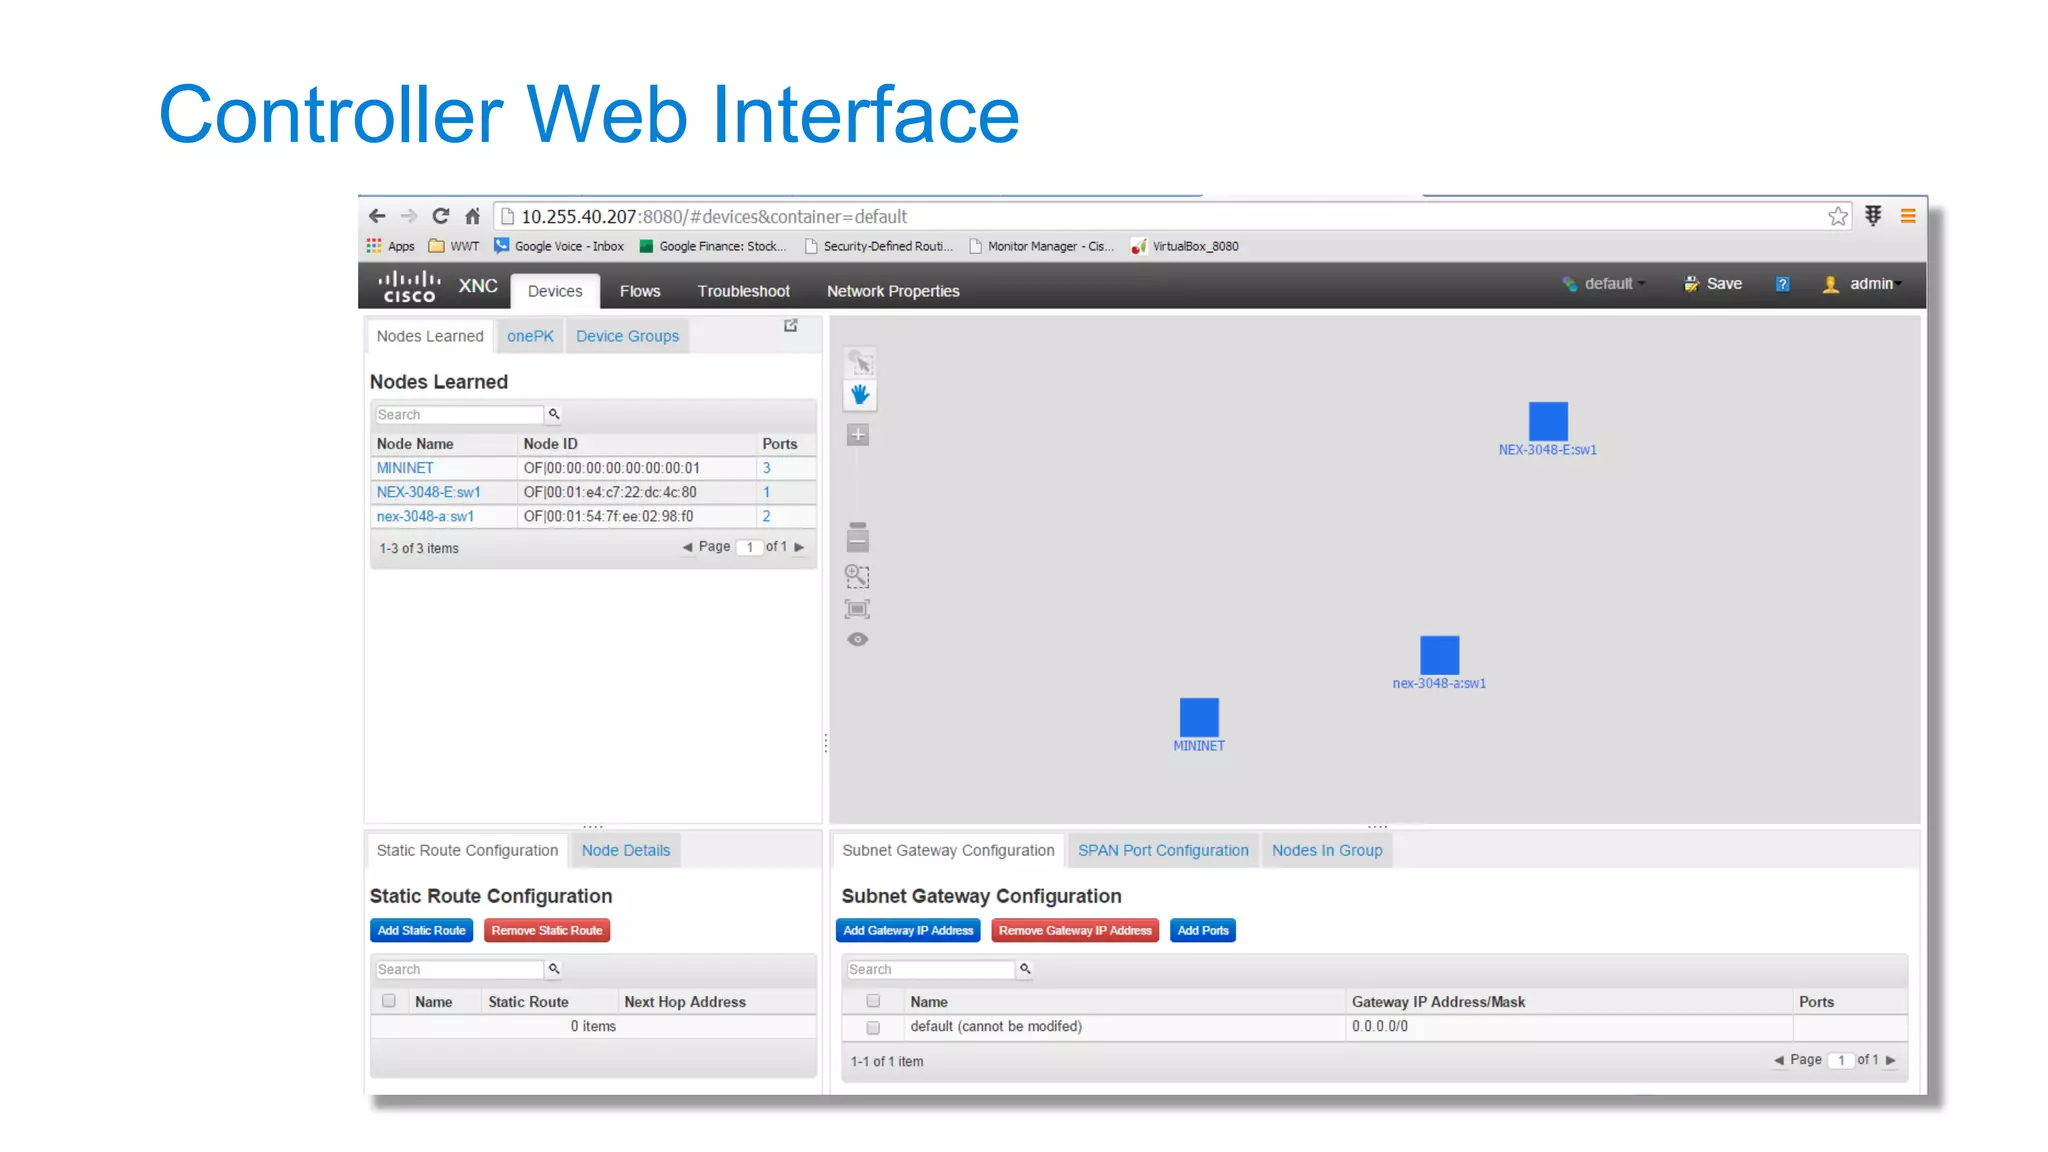The height and width of the screenshot is (1152, 2048).
Task: Select the NEX-3048-E:sw1 node in topology
Action: [x=1548, y=421]
